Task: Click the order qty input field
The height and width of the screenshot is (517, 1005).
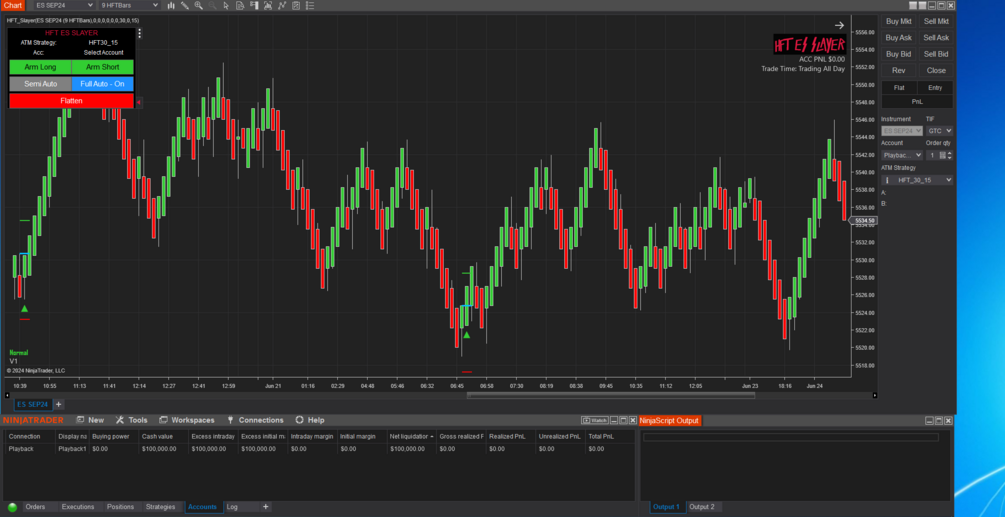Action: click(933, 155)
